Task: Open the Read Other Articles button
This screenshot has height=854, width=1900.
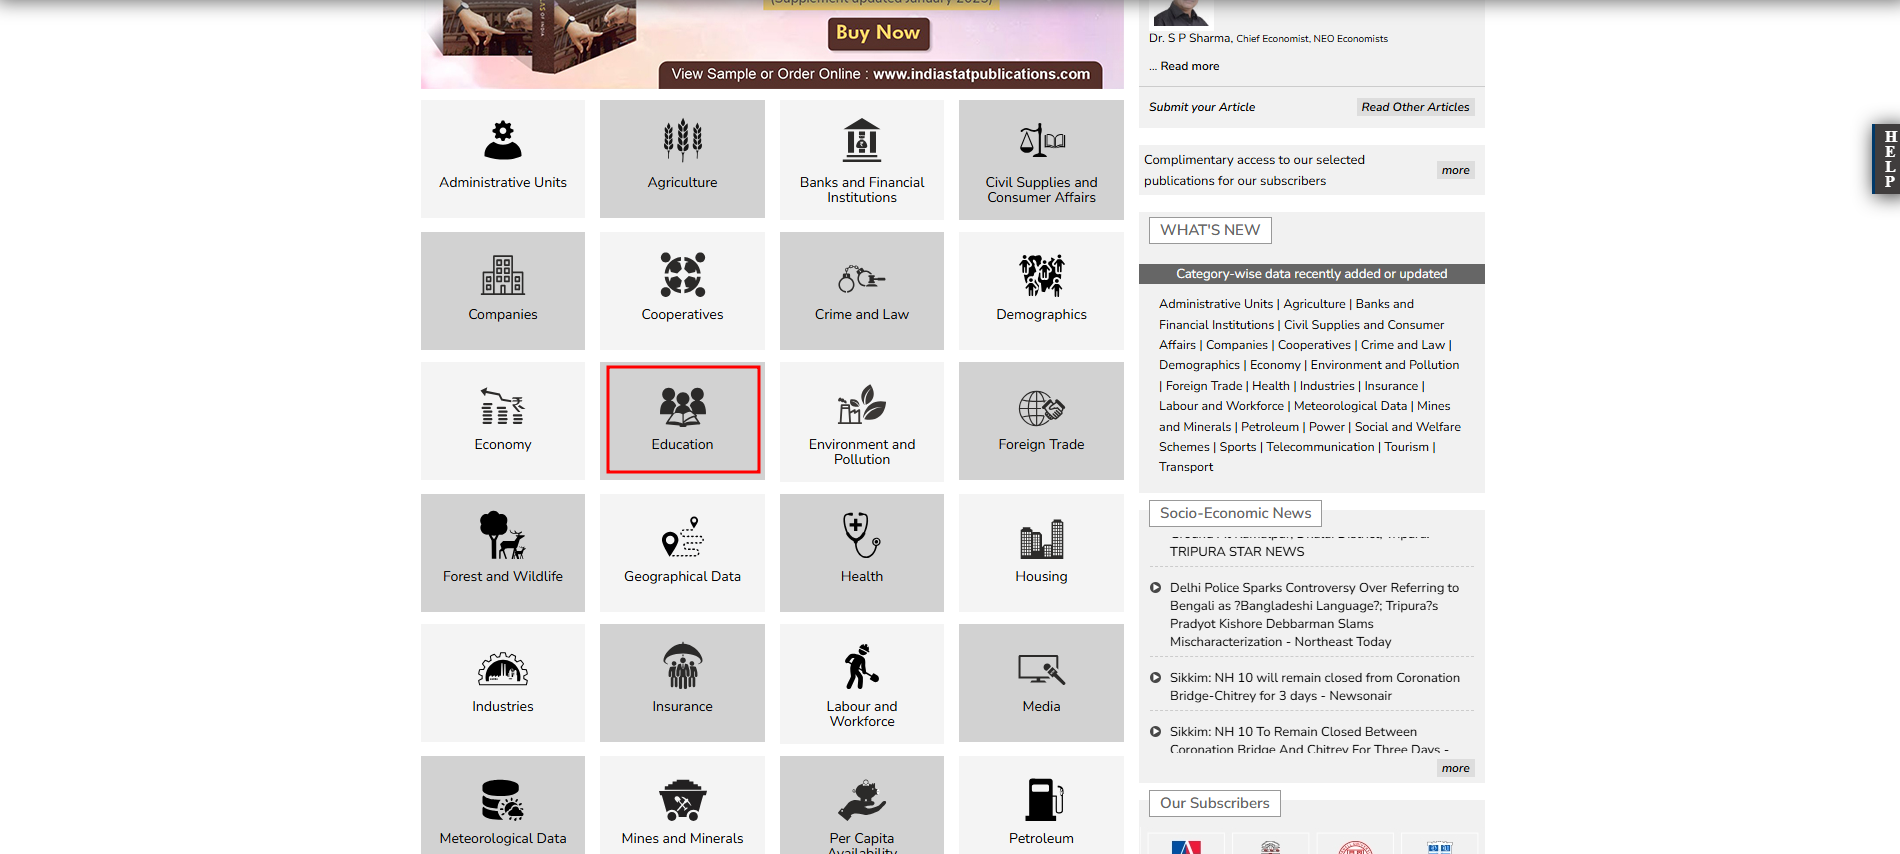Action: pos(1415,107)
